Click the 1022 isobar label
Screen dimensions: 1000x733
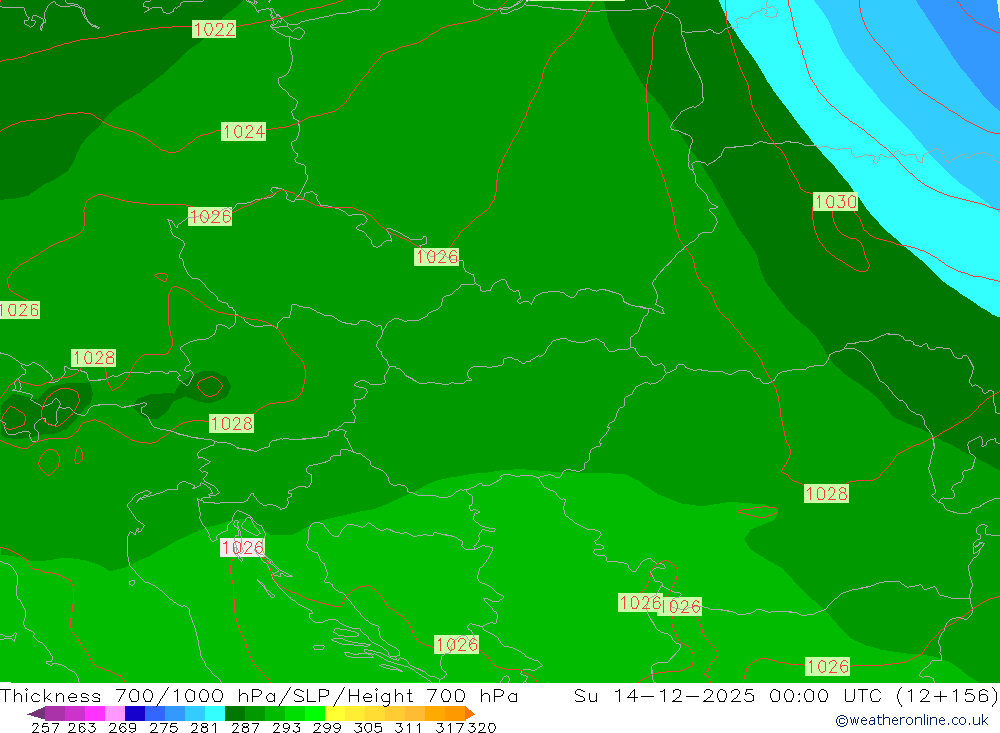click(214, 29)
